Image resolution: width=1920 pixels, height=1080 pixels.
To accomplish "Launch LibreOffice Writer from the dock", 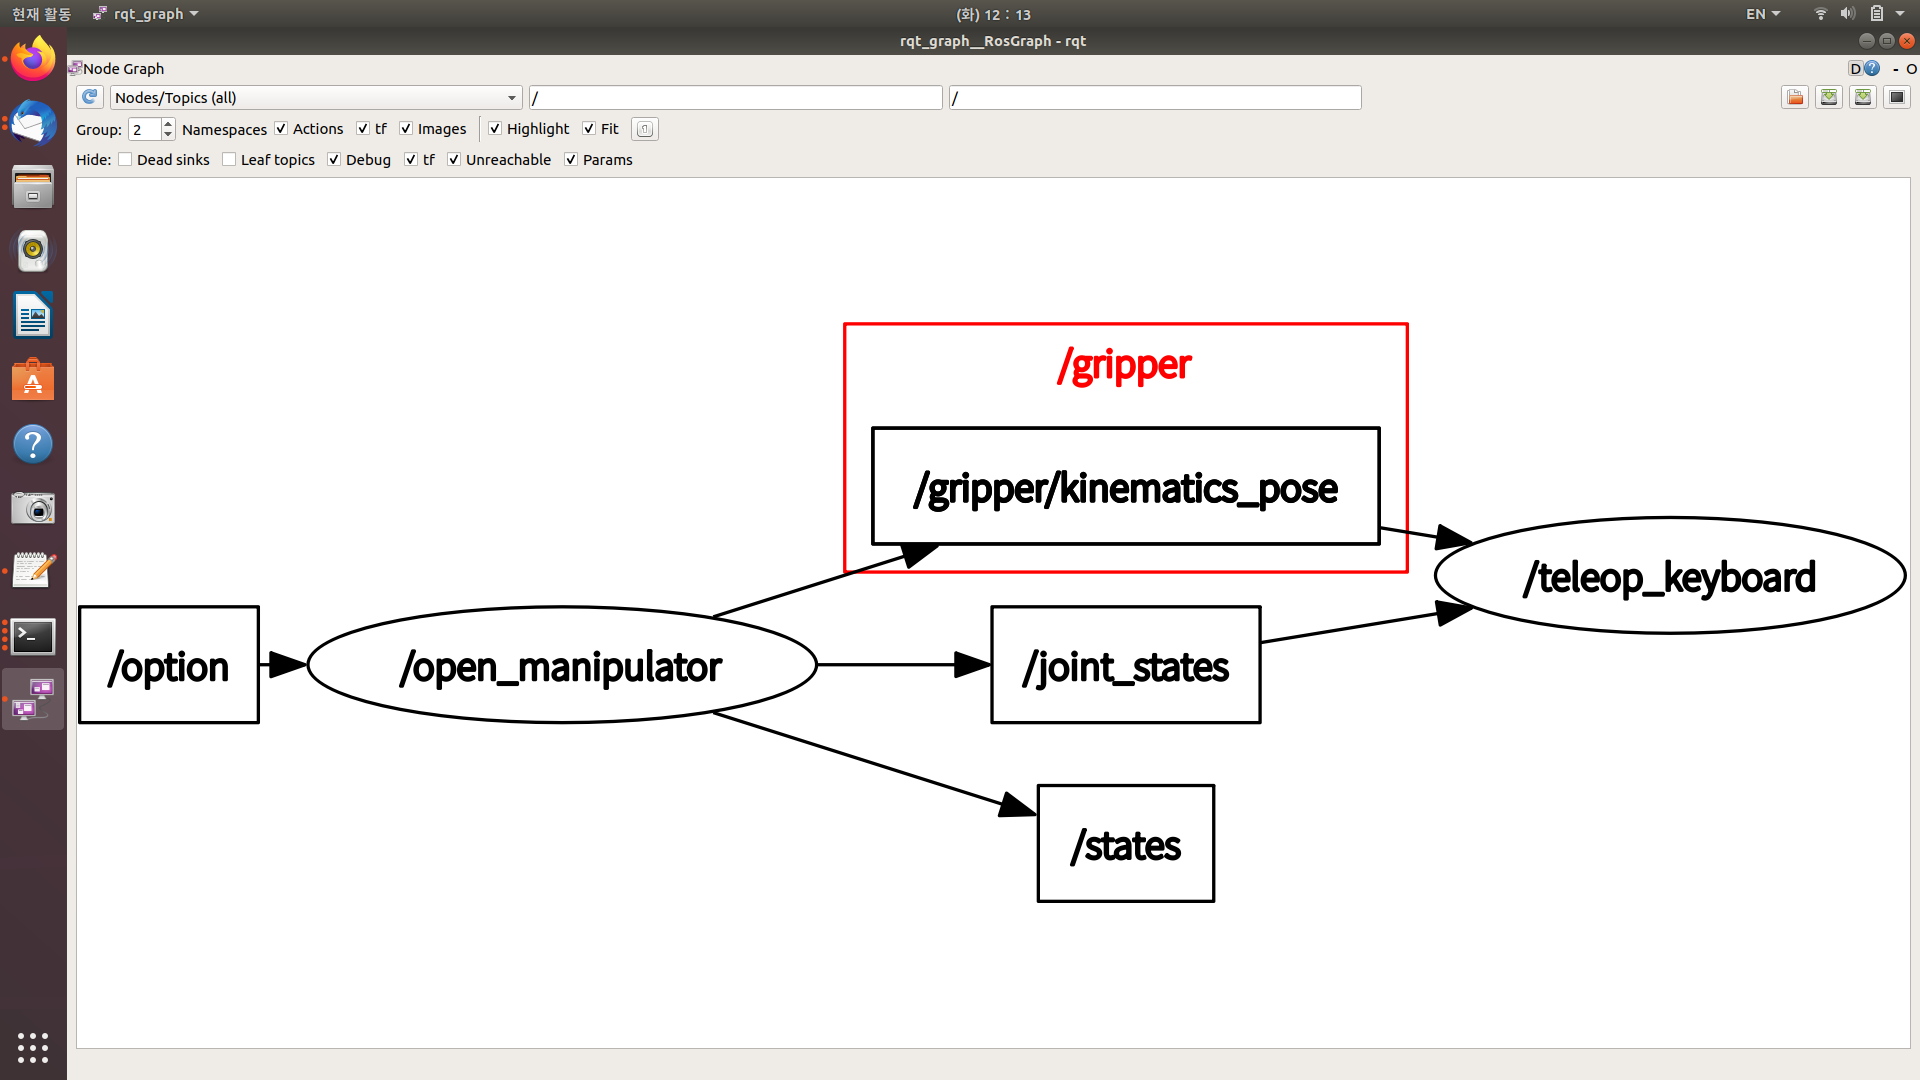I will tap(33, 316).
